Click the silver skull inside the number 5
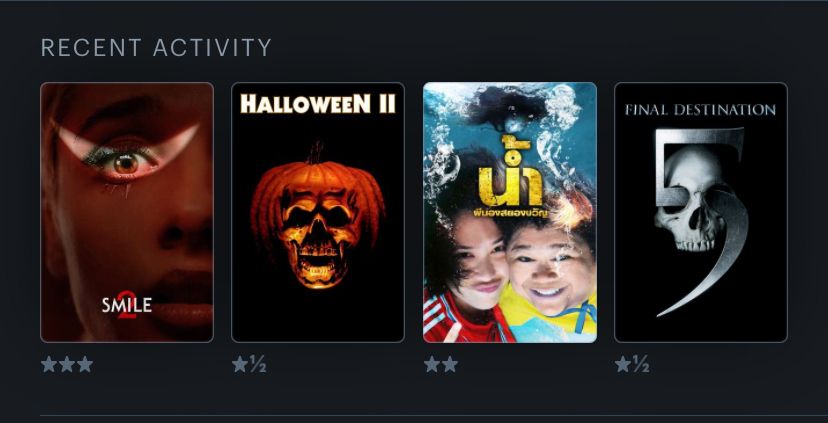The image size is (828, 423). point(689,203)
